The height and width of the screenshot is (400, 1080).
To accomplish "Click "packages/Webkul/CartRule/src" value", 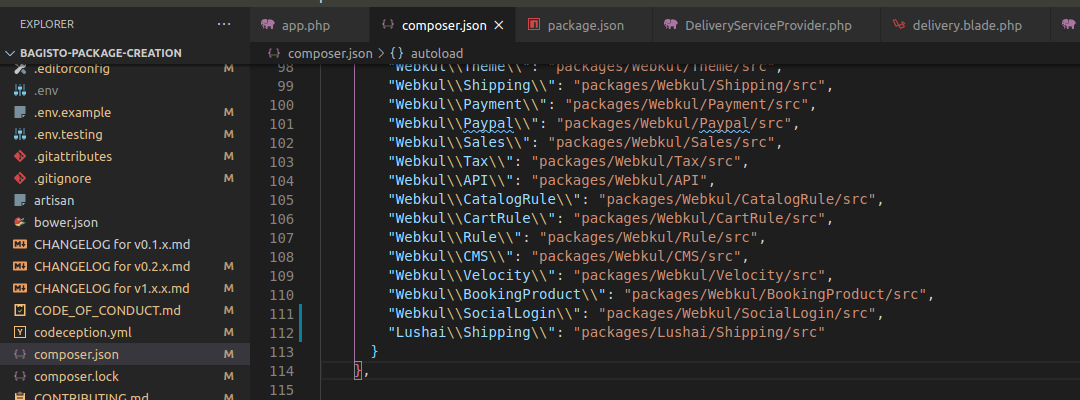I will (x=699, y=219).
